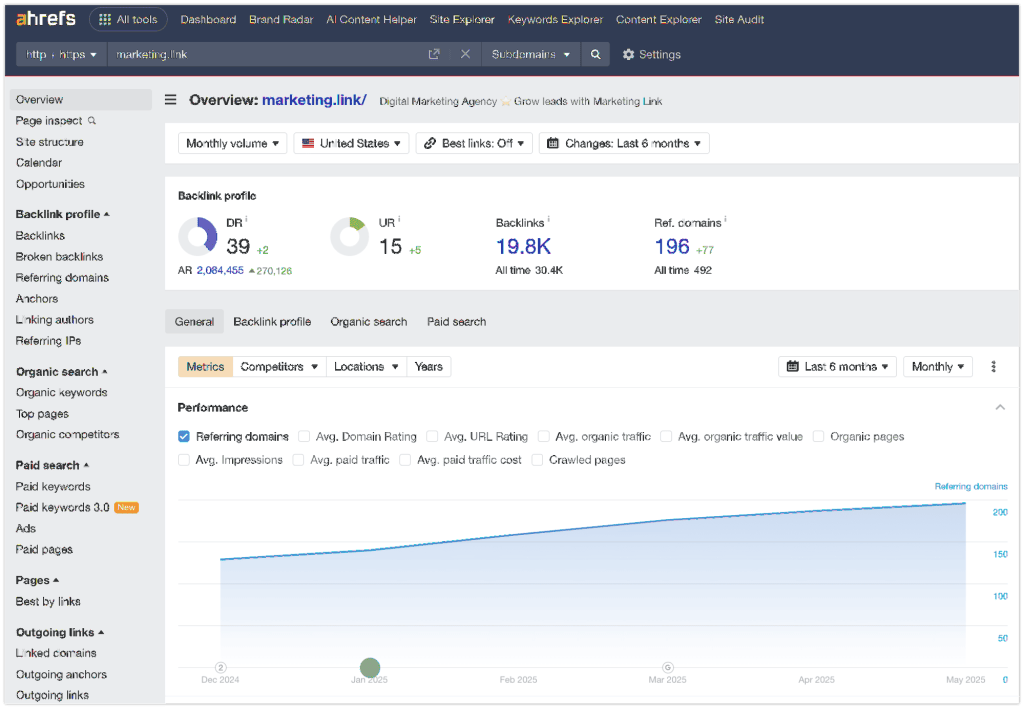
Task: Open Keywords Explorer in top navigation
Action: 555,20
